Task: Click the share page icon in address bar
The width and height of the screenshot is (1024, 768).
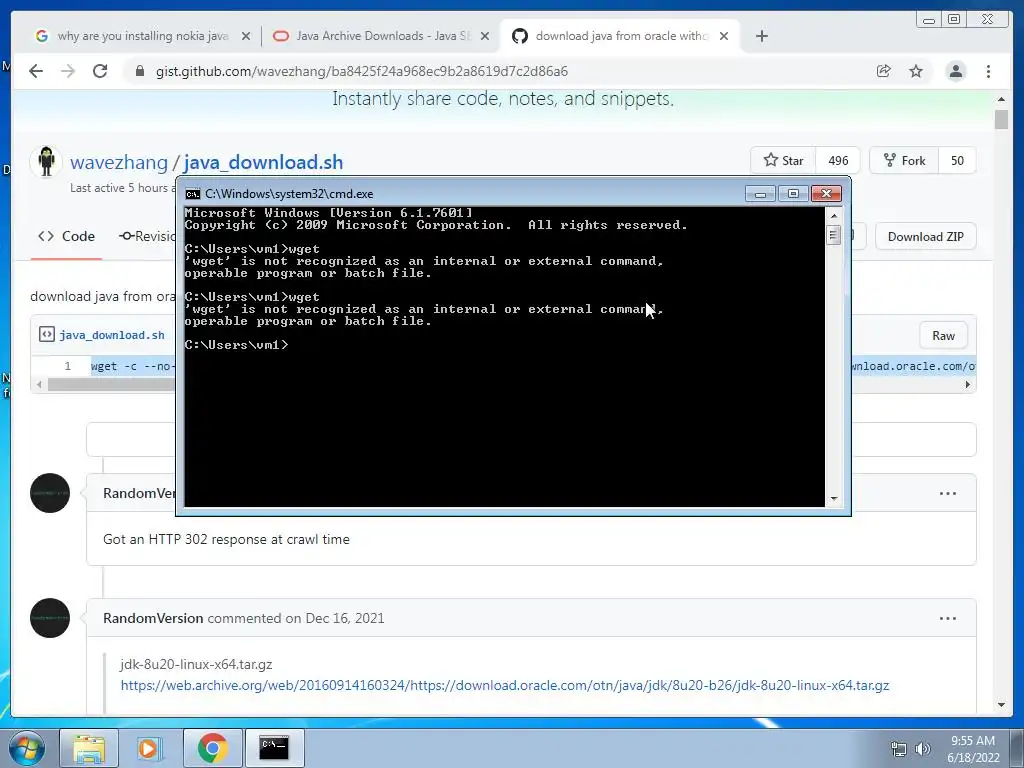Action: tap(884, 71)
